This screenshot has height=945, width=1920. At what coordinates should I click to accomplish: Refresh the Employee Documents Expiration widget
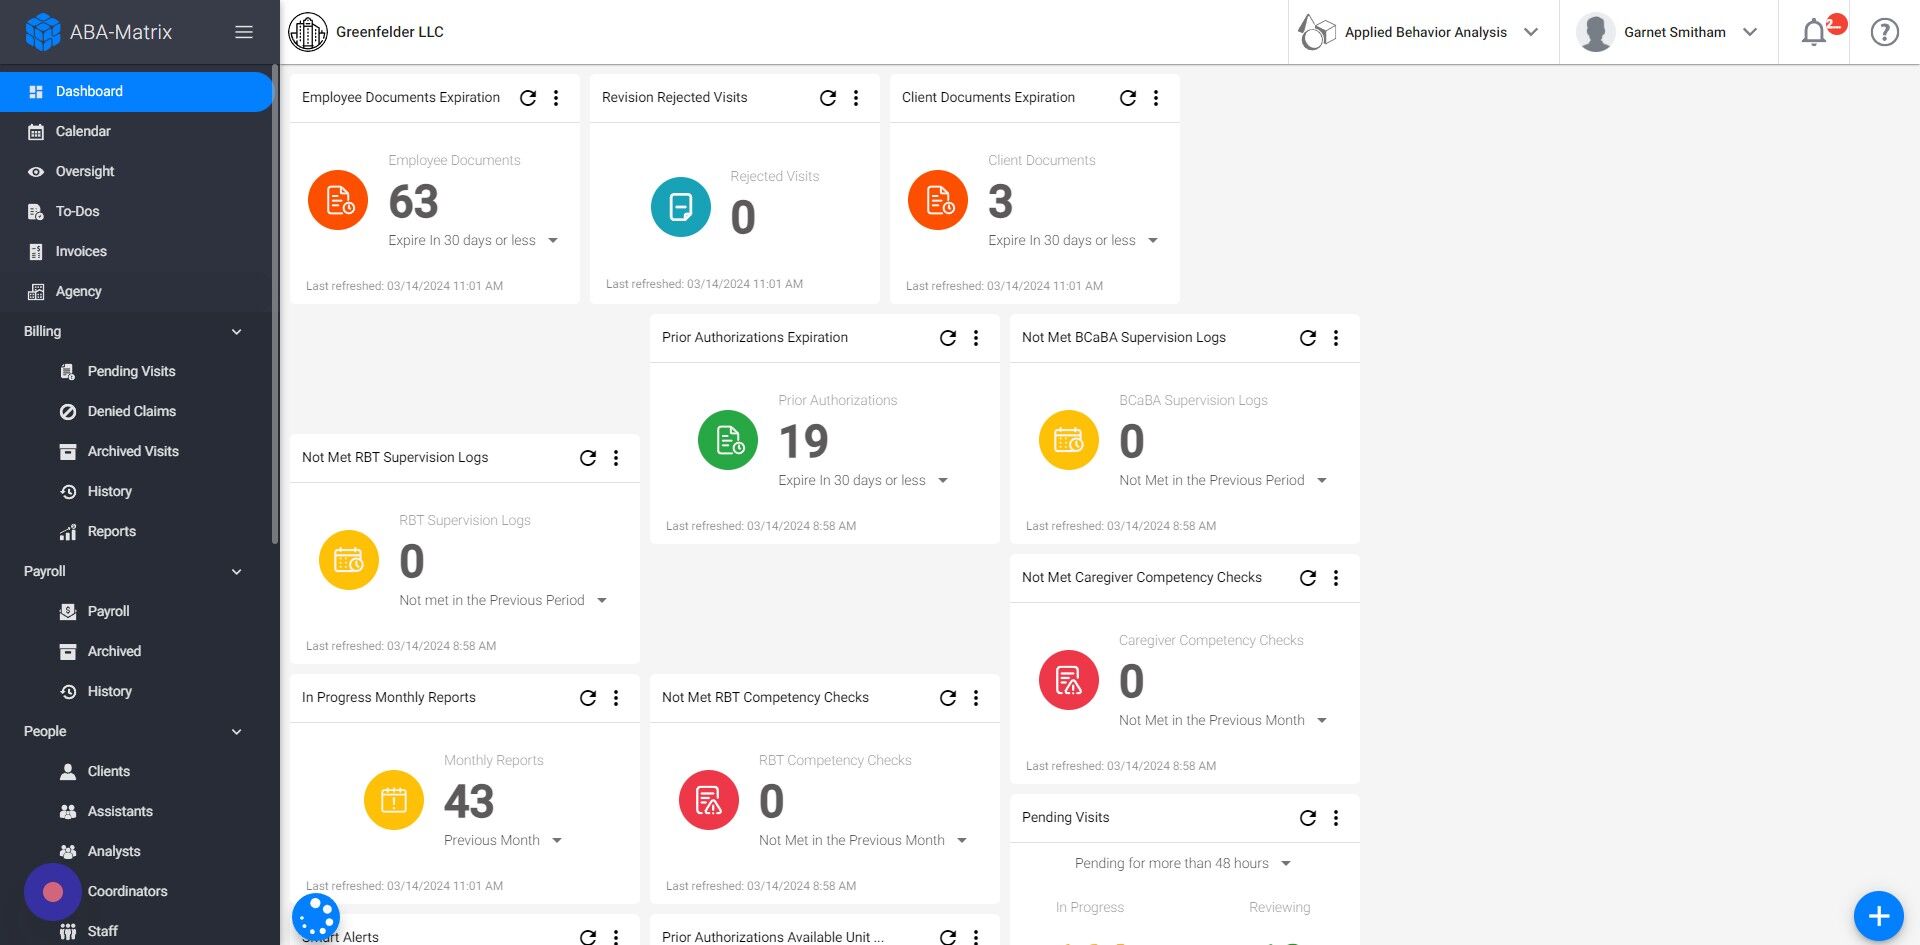[528, 98]
